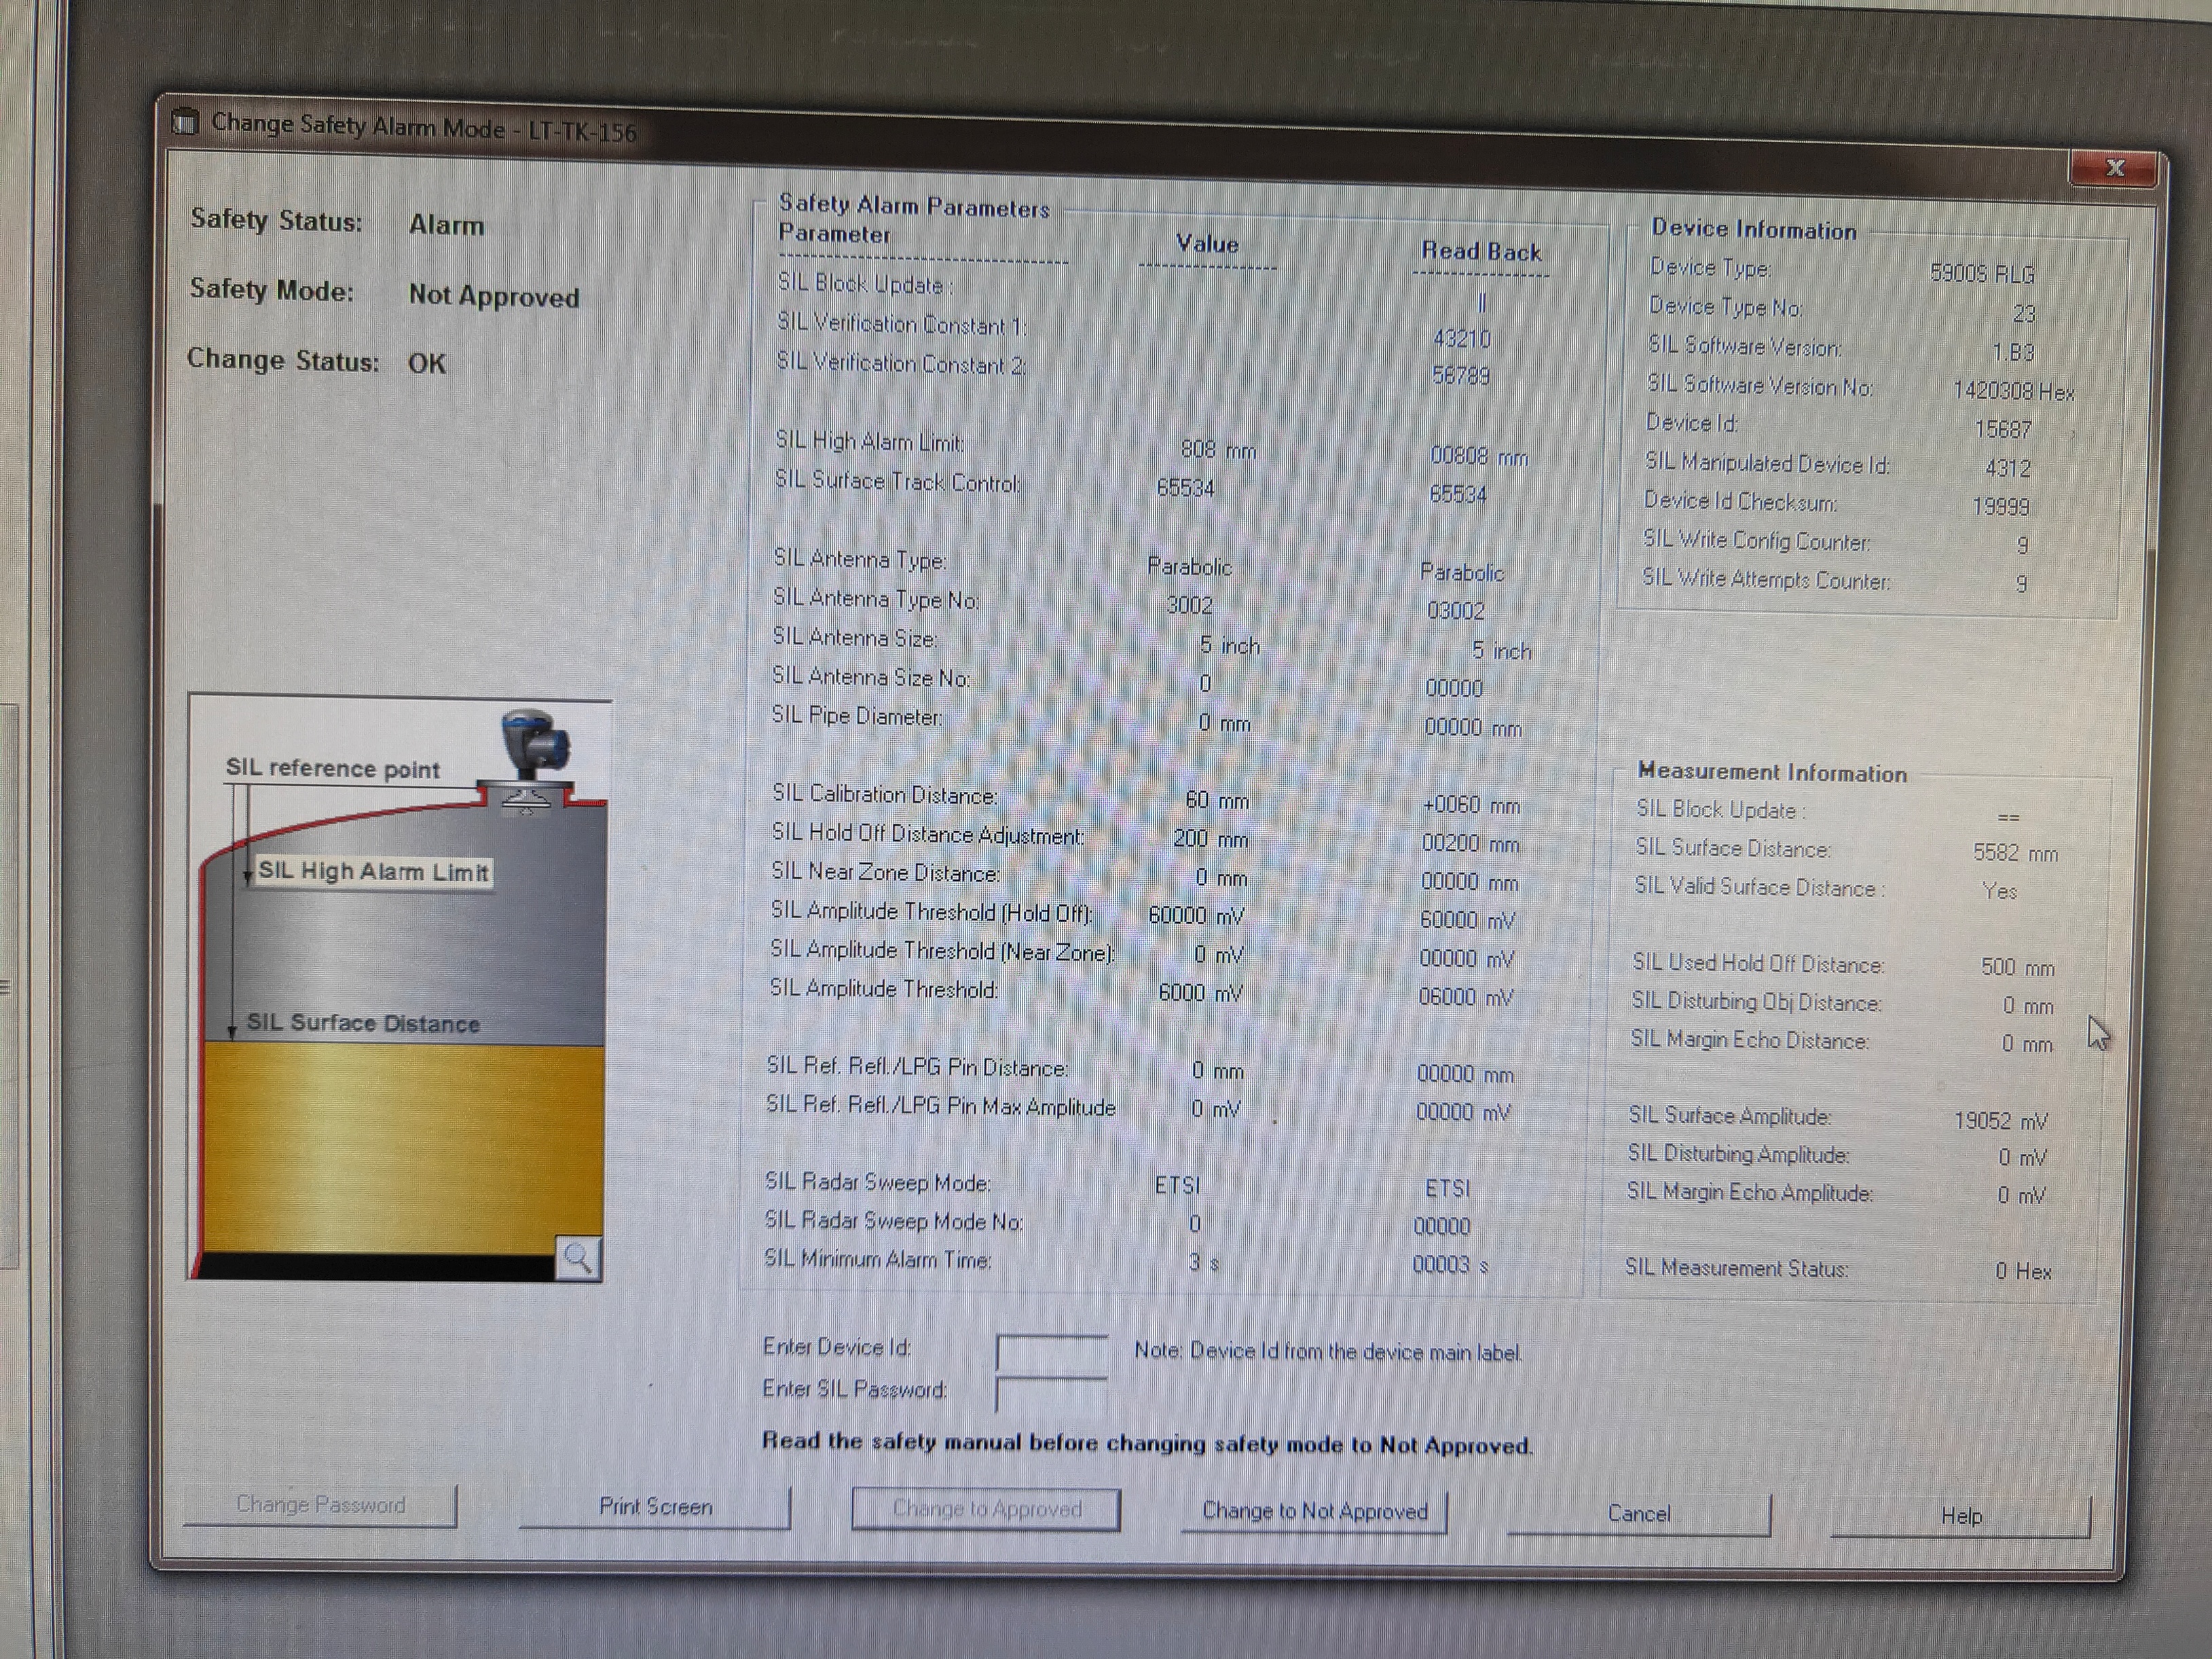Click the dialog title bar window icon
Image resolution: width=2212 pixels, height=1659 pixels.
(185, 122)
